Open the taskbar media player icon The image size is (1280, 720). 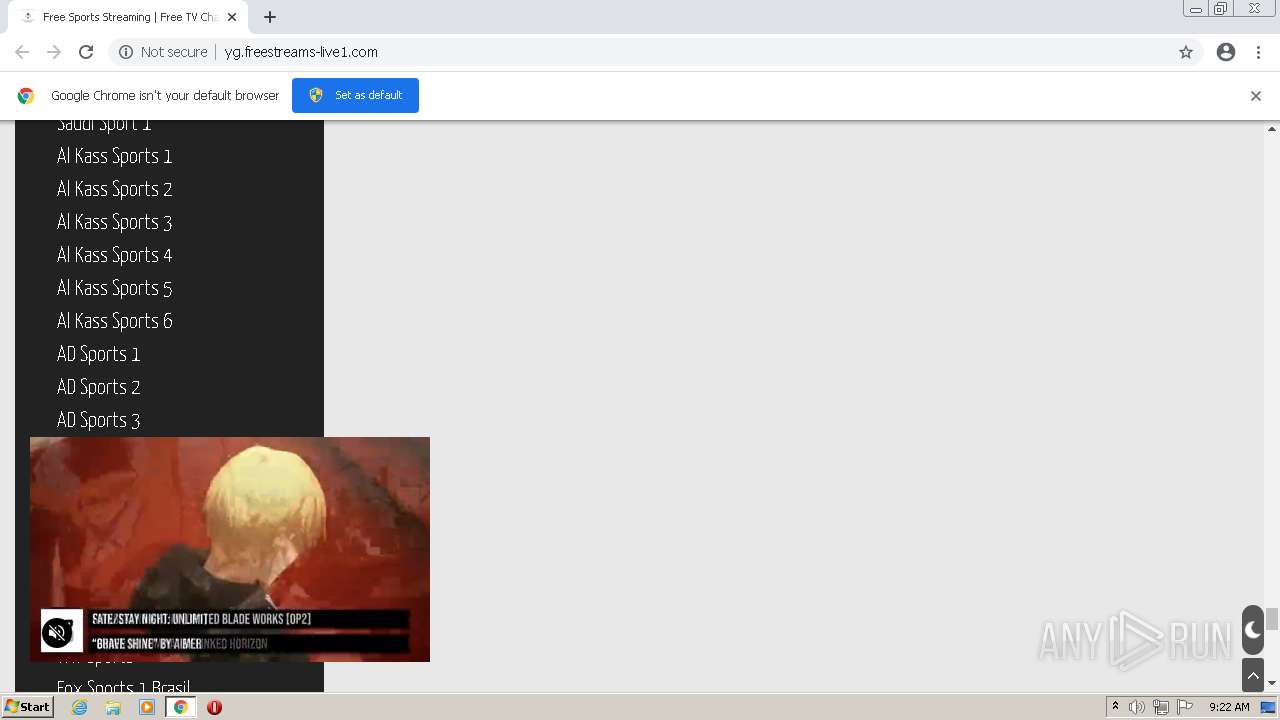(147, 707)
